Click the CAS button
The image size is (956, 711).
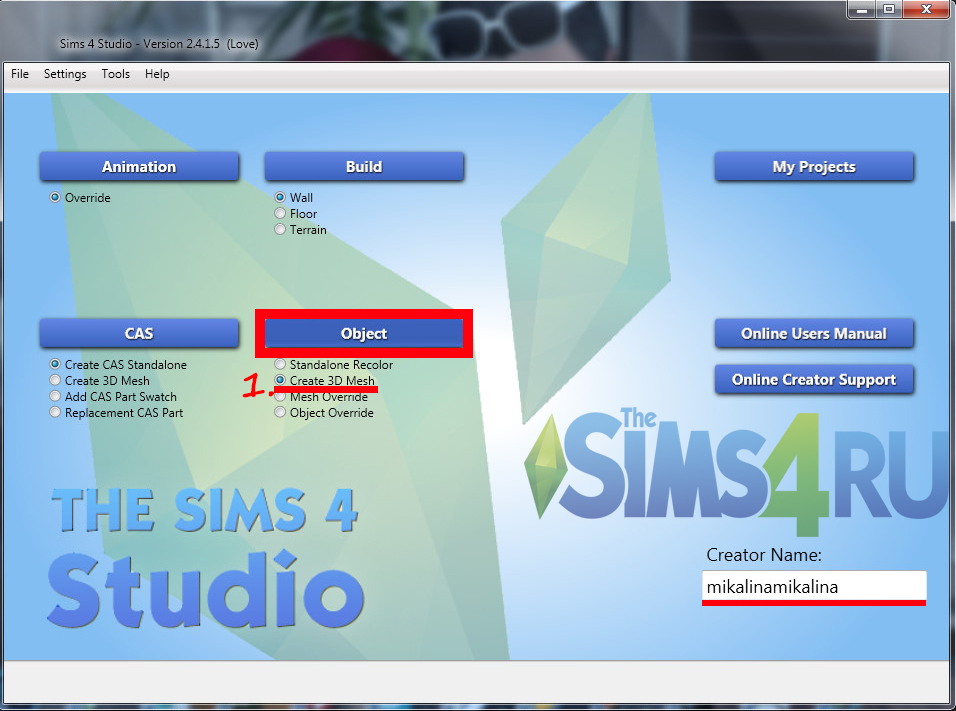(139, 333)
